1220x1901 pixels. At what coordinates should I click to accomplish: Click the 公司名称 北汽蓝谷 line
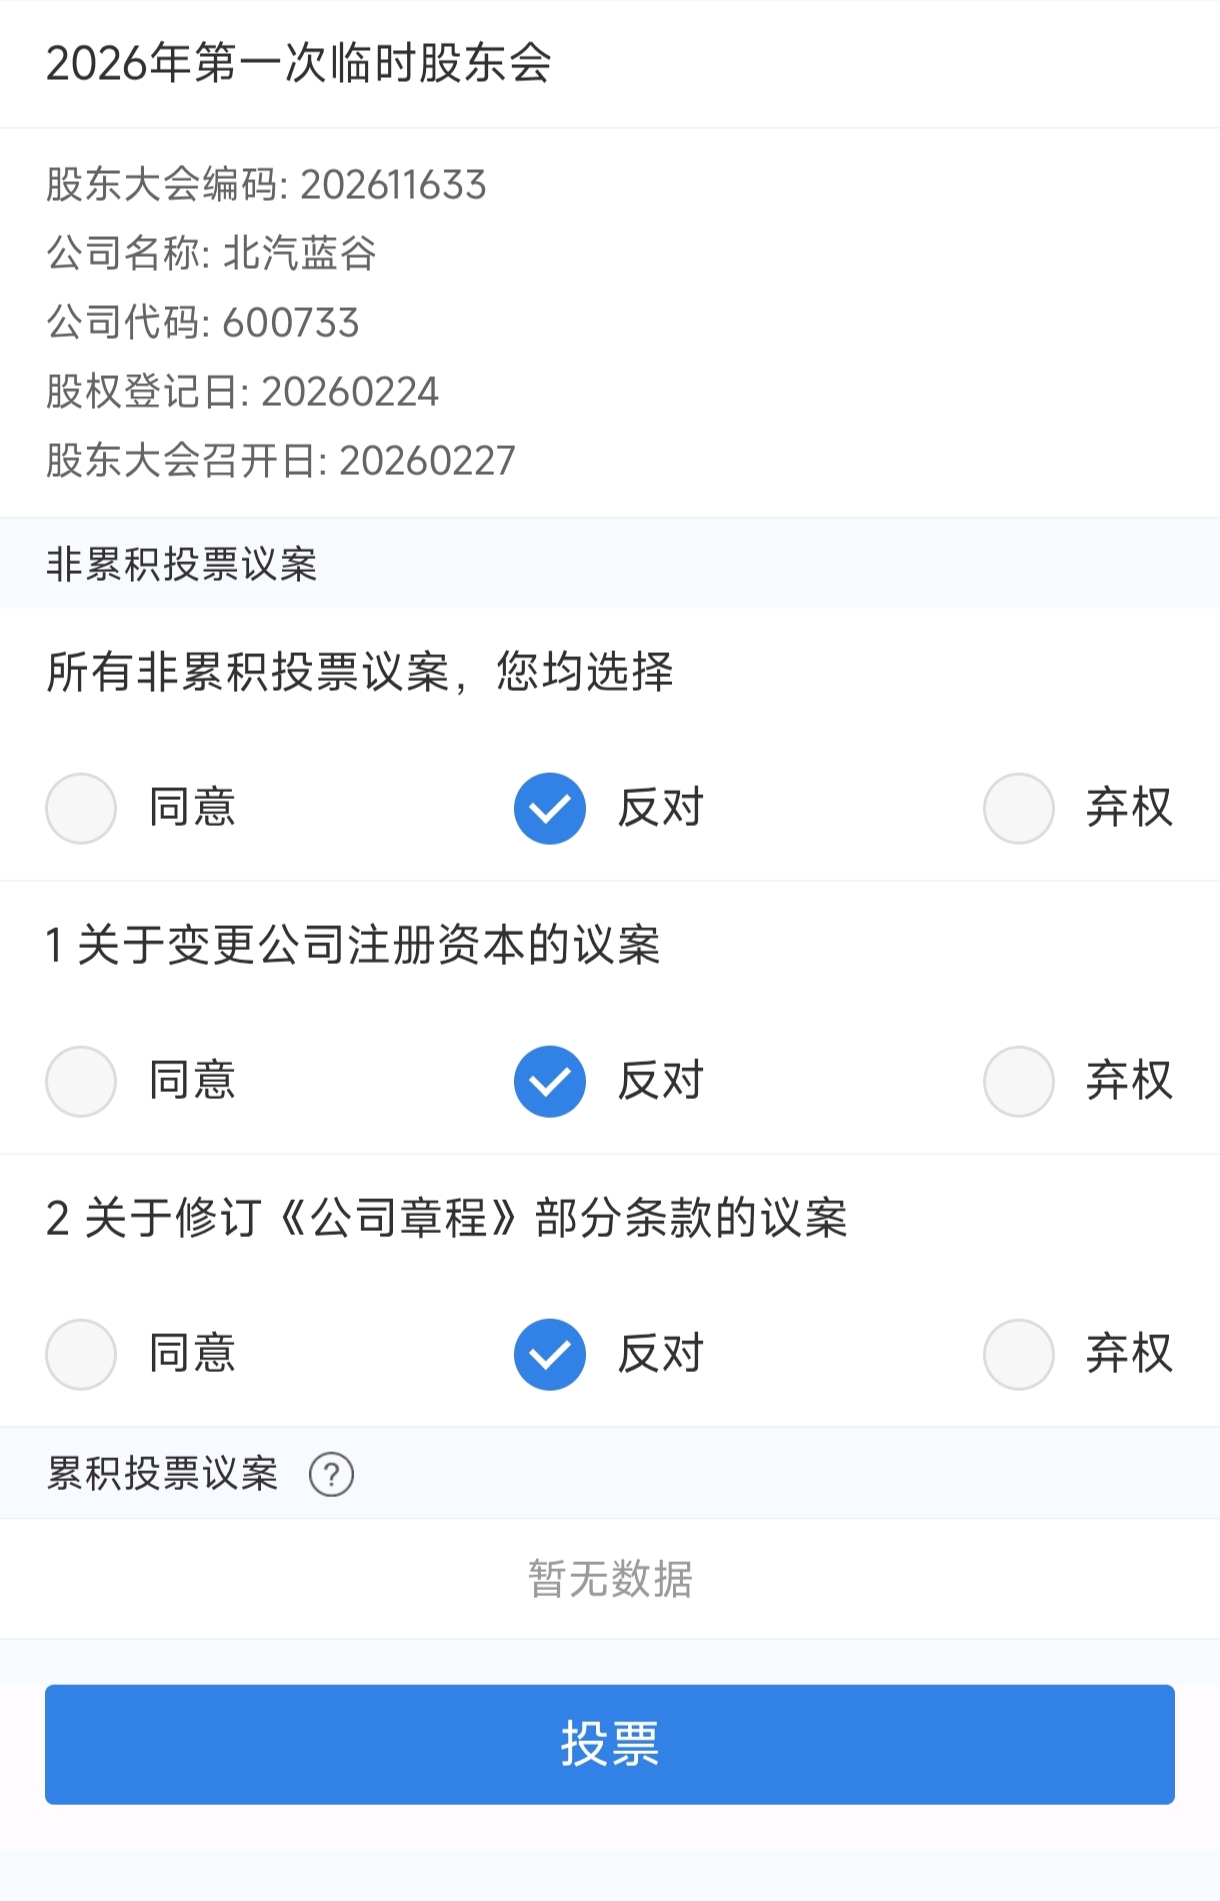[211, 253]
